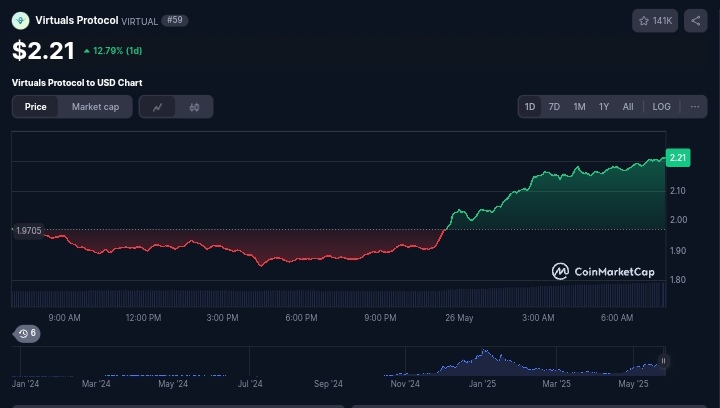Image resolution: width=720 pixels, height=408 pixels.
Task: Click the 26 May date axis label
Action: click(459, 318)
